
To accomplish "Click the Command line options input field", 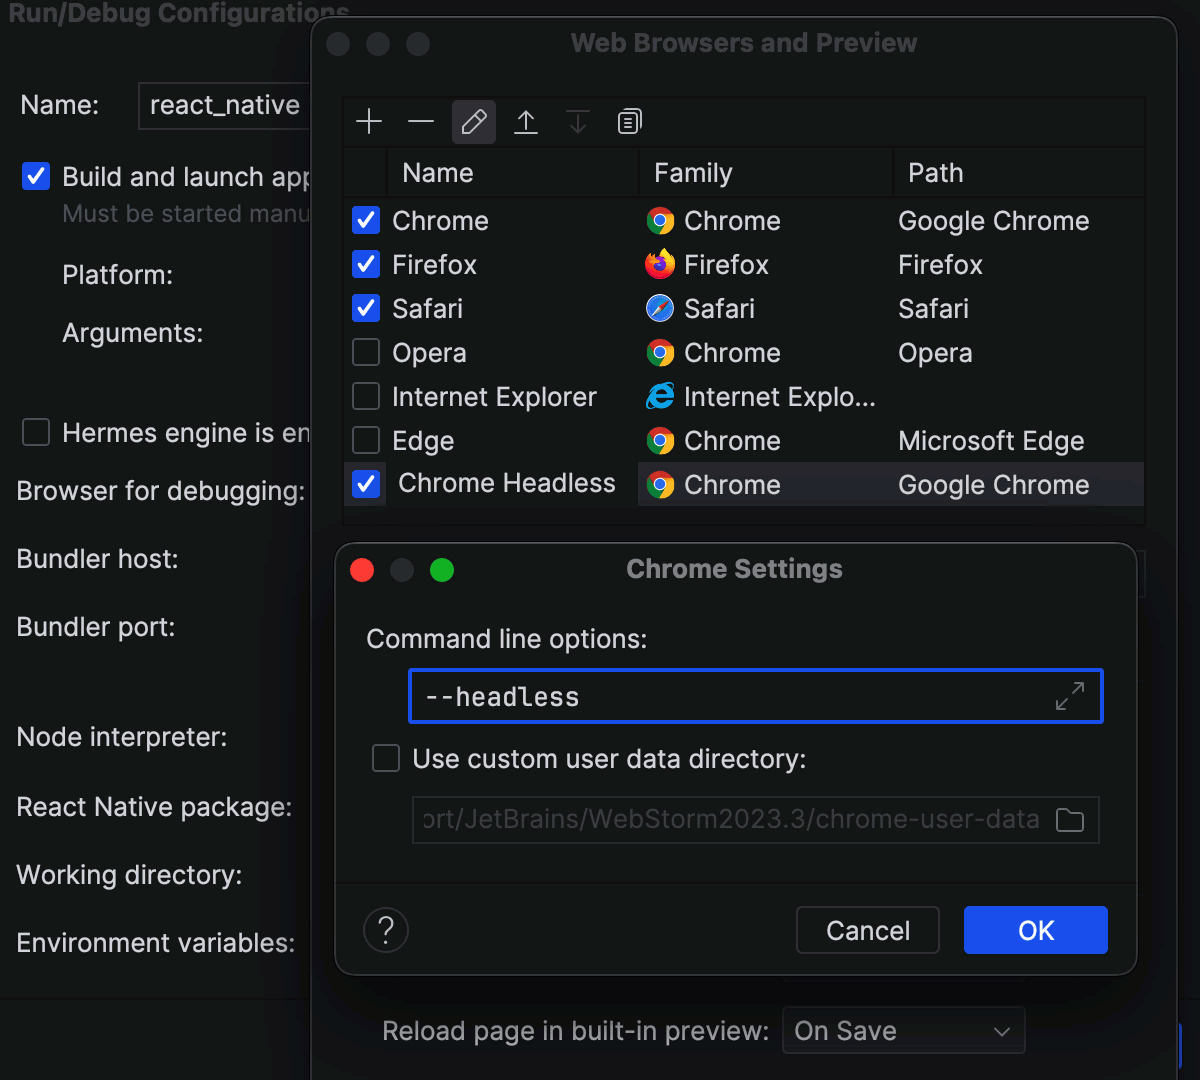I will pos(700,696).
